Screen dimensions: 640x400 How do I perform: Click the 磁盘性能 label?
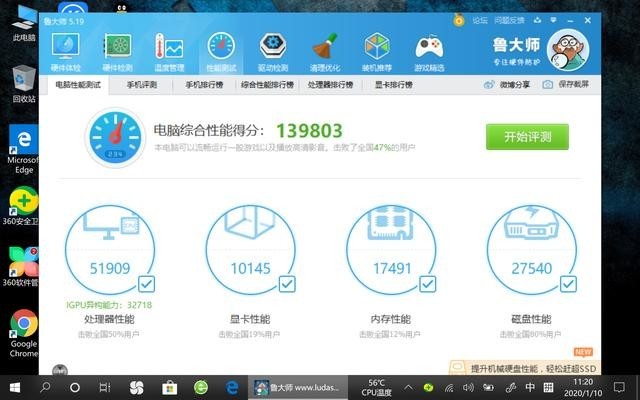point(531,319)
